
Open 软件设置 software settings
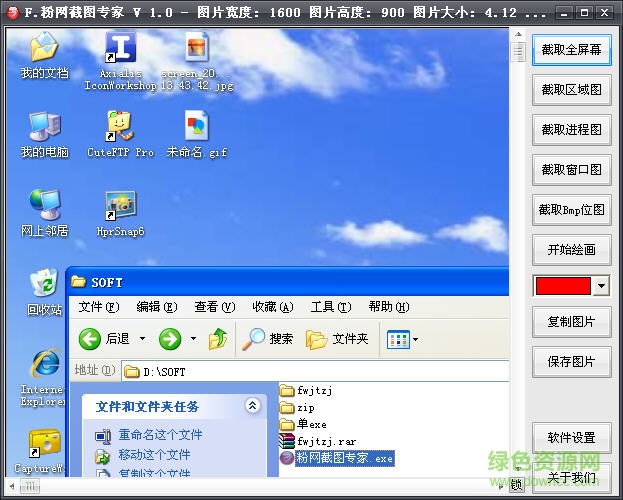(x=571, y=438)
